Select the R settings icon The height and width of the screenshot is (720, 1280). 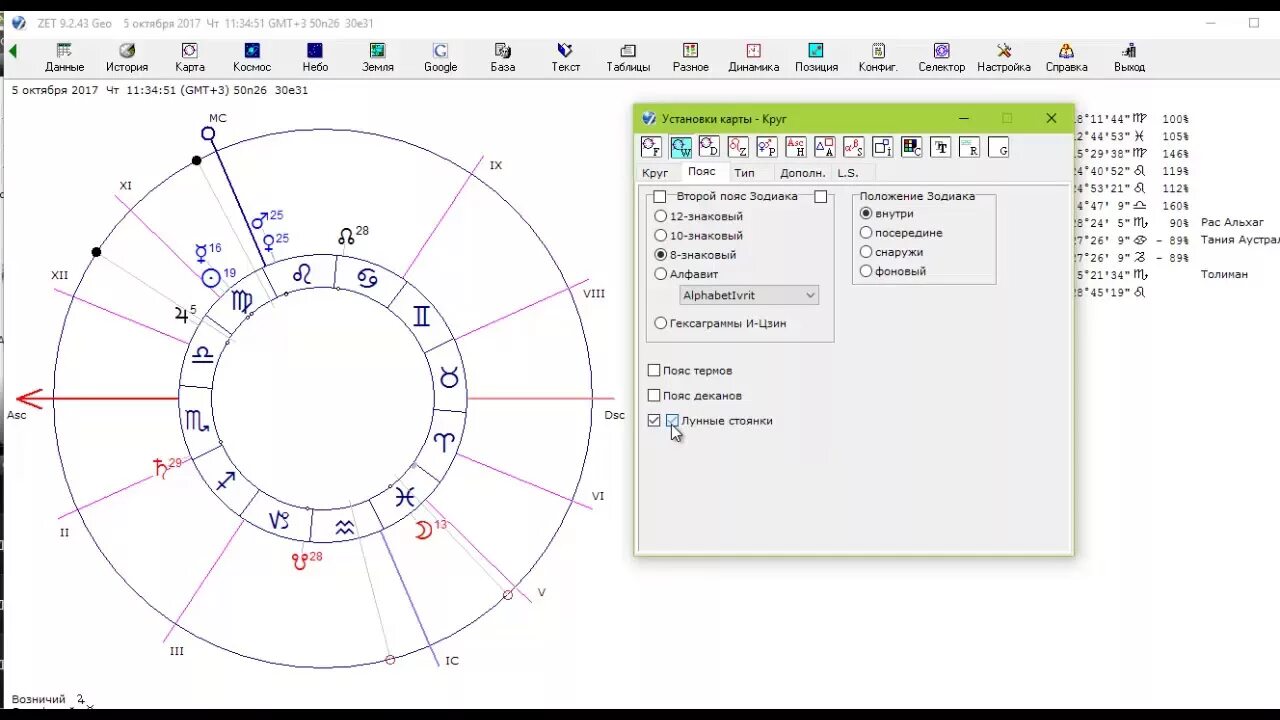click(x=970, y=147)
